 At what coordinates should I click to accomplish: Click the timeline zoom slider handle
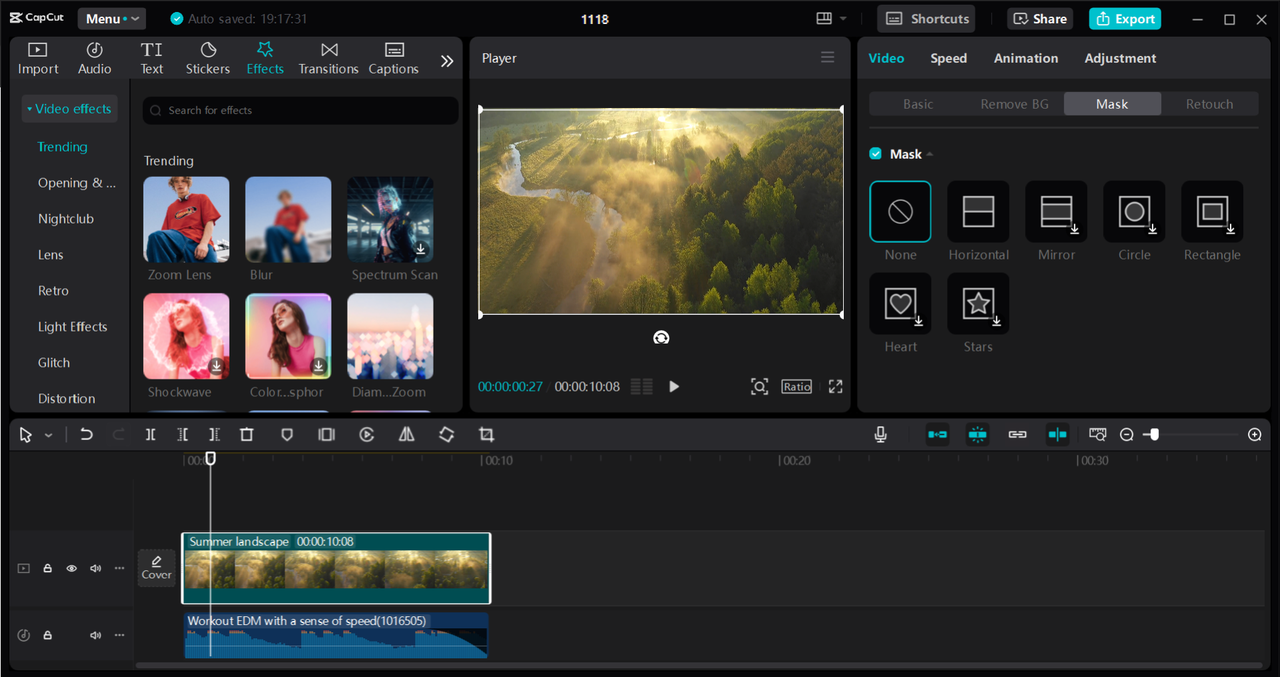tap(1154, 434)
